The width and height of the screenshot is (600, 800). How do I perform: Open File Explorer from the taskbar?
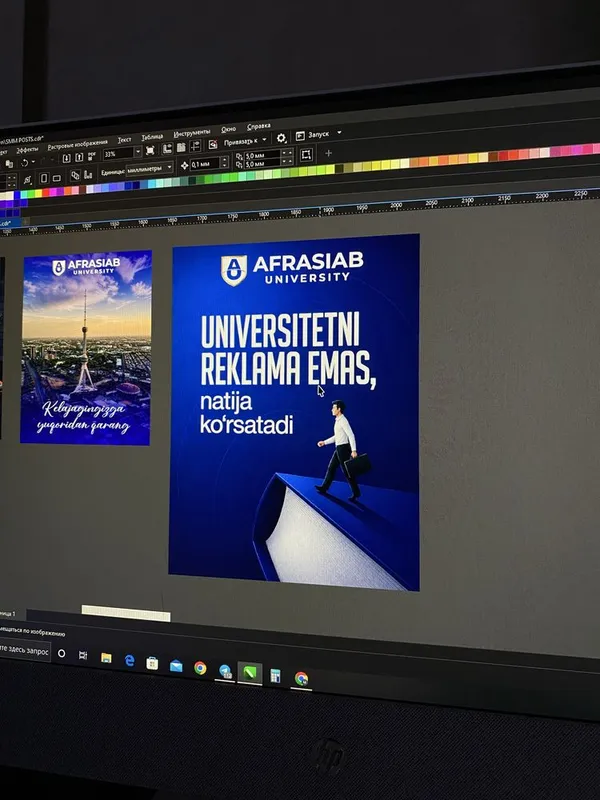click(x=106, y=658)
